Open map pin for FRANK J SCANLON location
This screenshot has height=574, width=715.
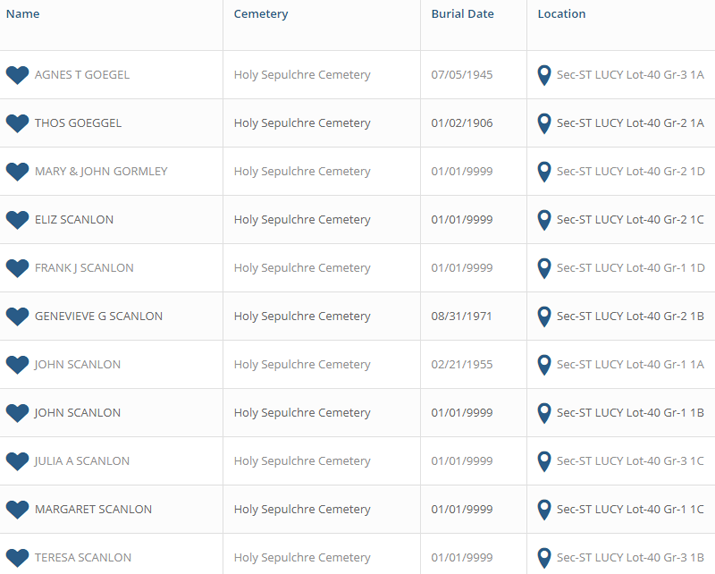coord(544,269)
